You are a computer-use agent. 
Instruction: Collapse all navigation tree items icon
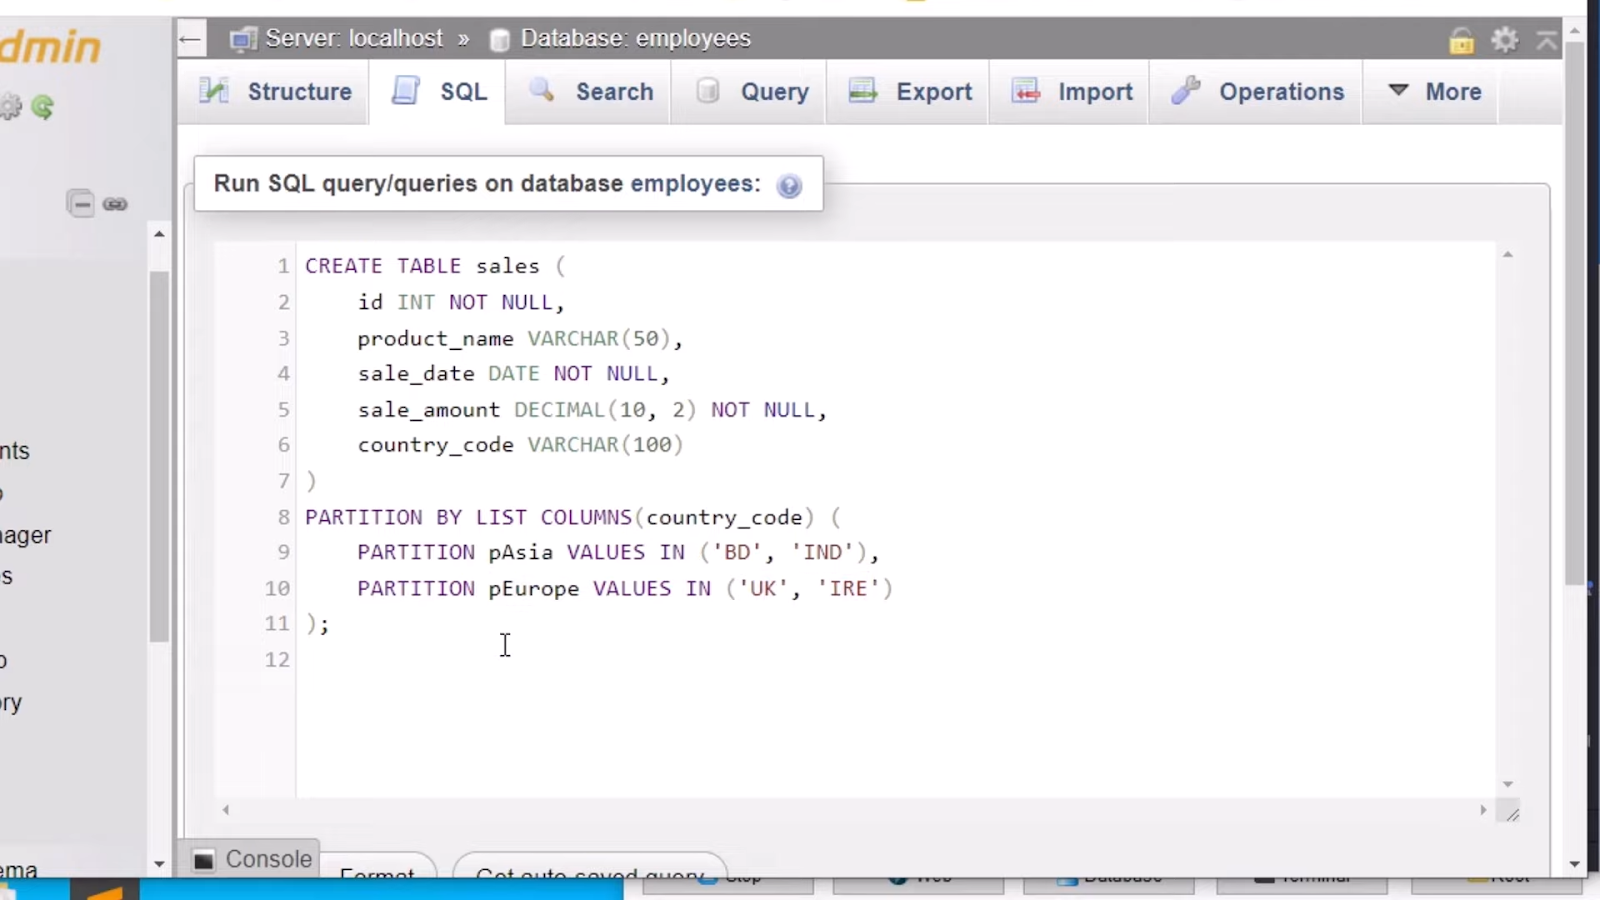[x=81, y=204]
